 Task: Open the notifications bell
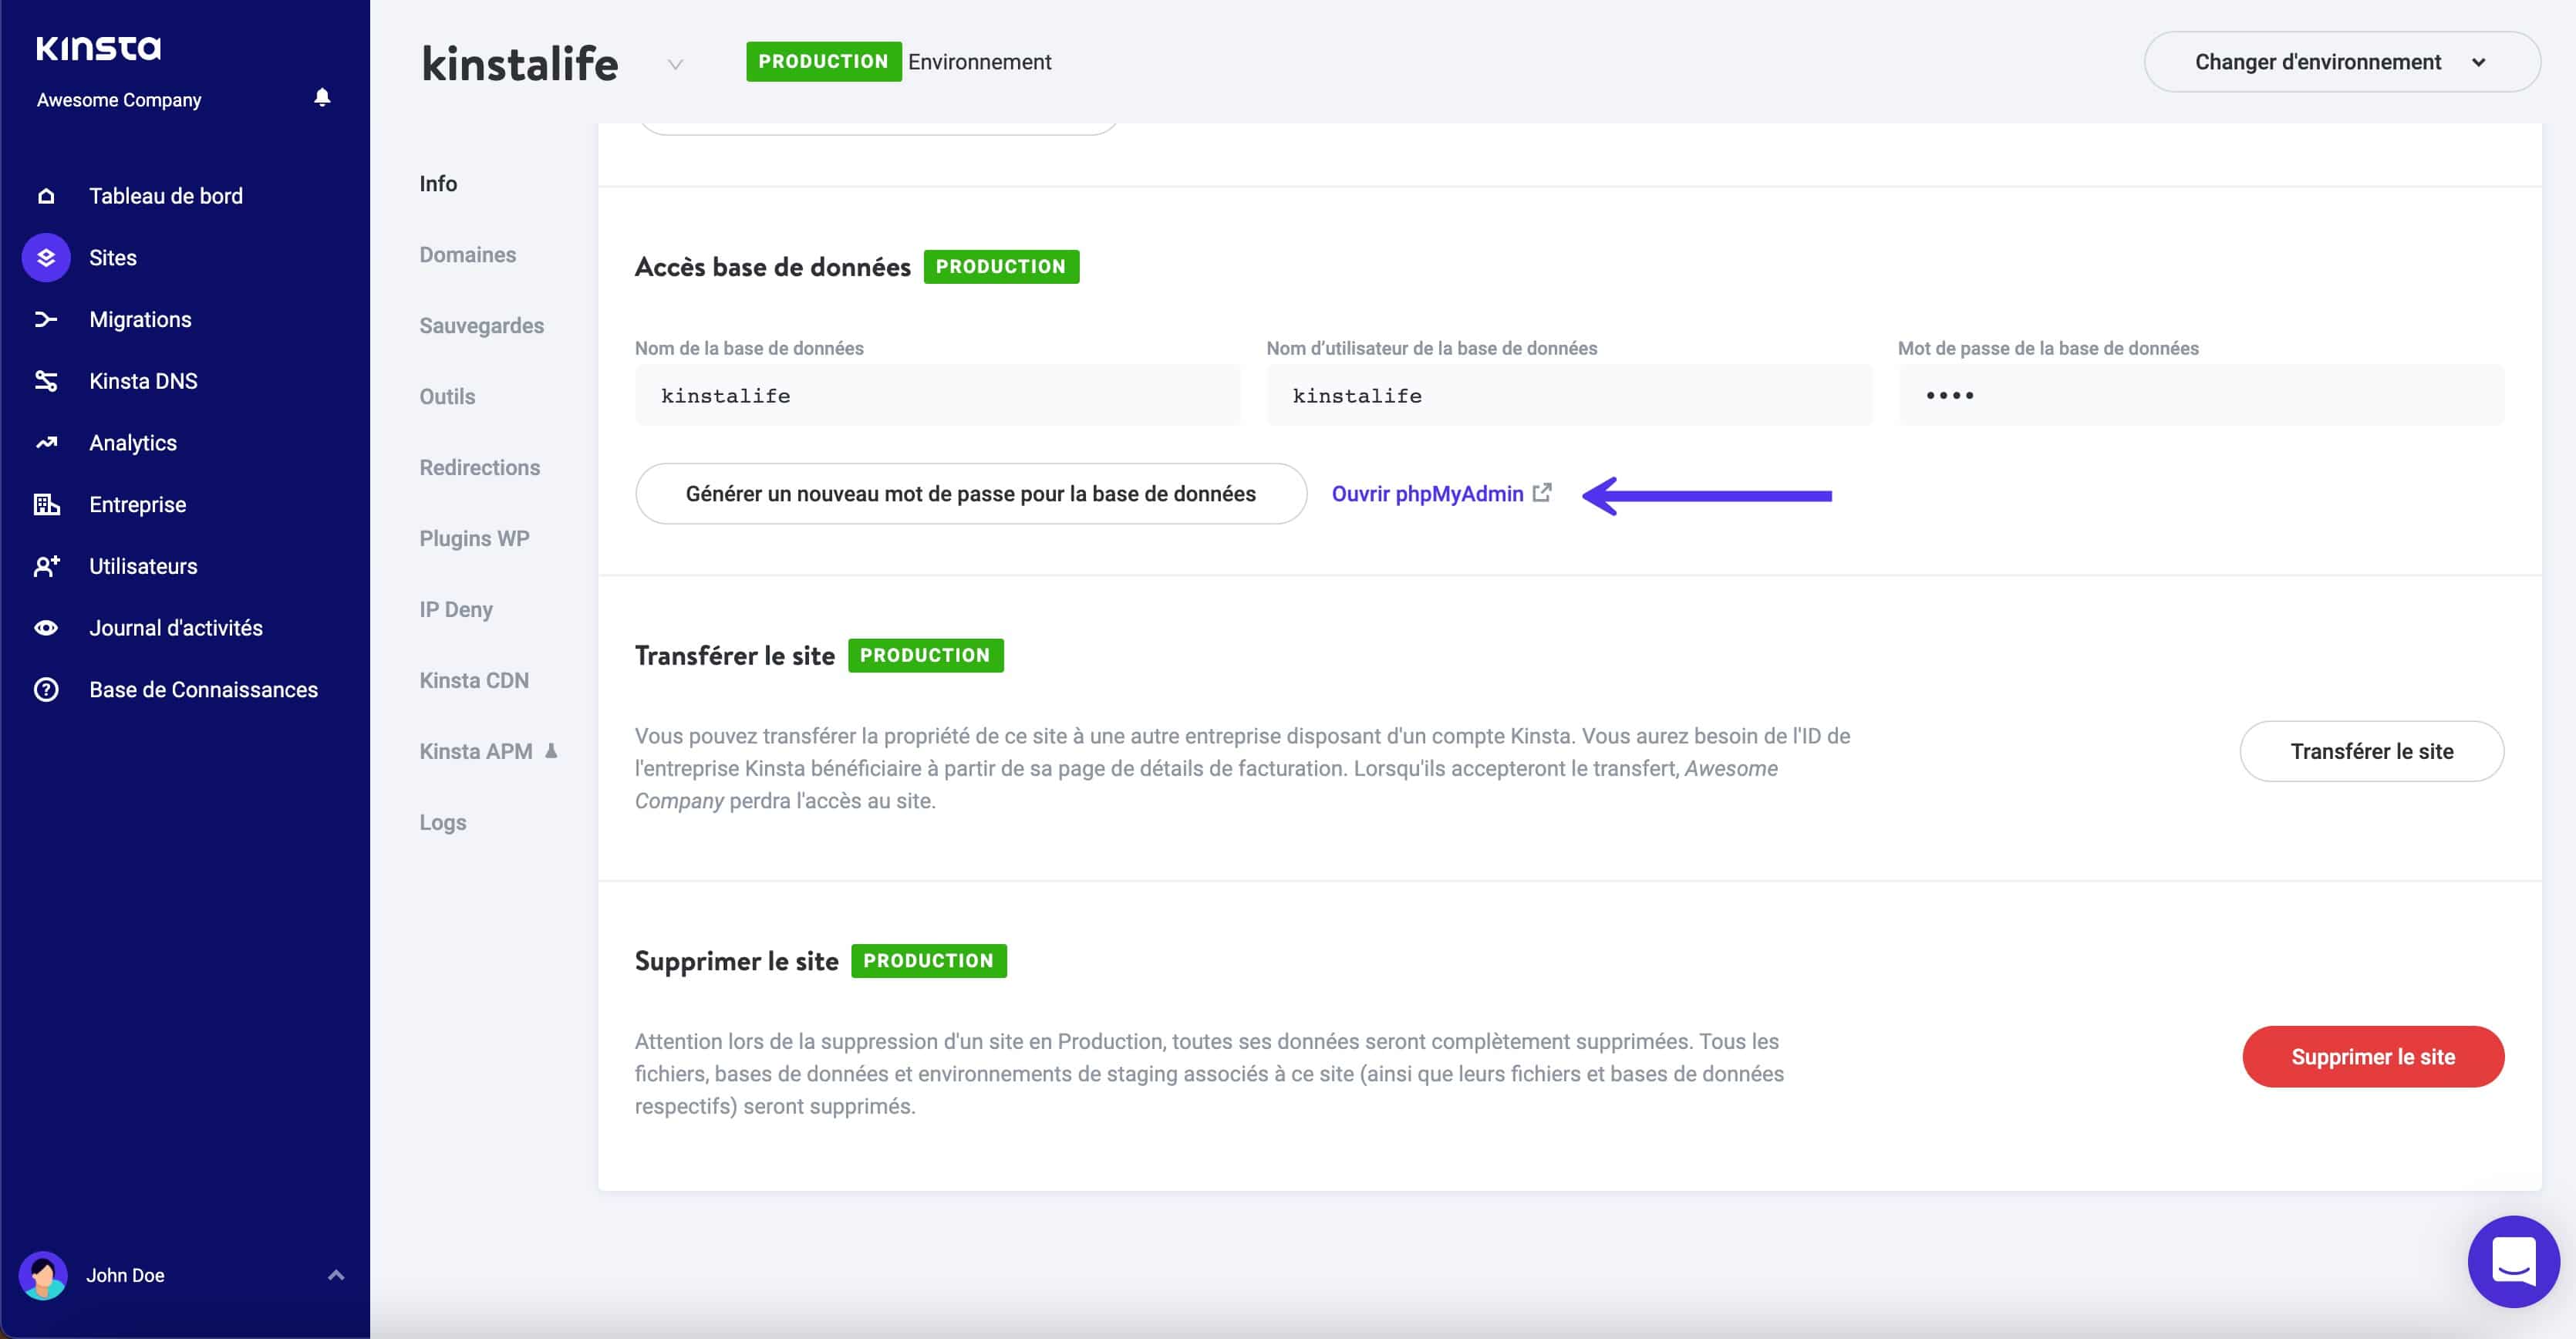[322, 97]
